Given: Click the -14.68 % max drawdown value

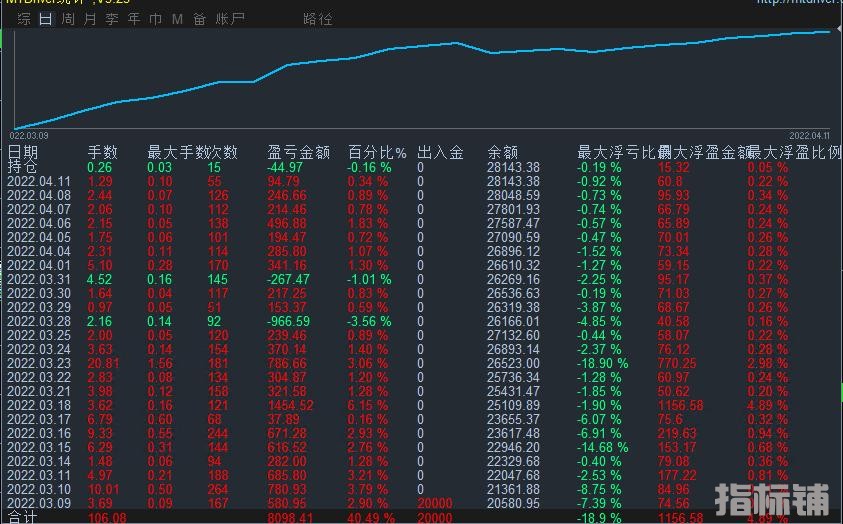Looking at the screenshot, I should (x=603, y=447).
